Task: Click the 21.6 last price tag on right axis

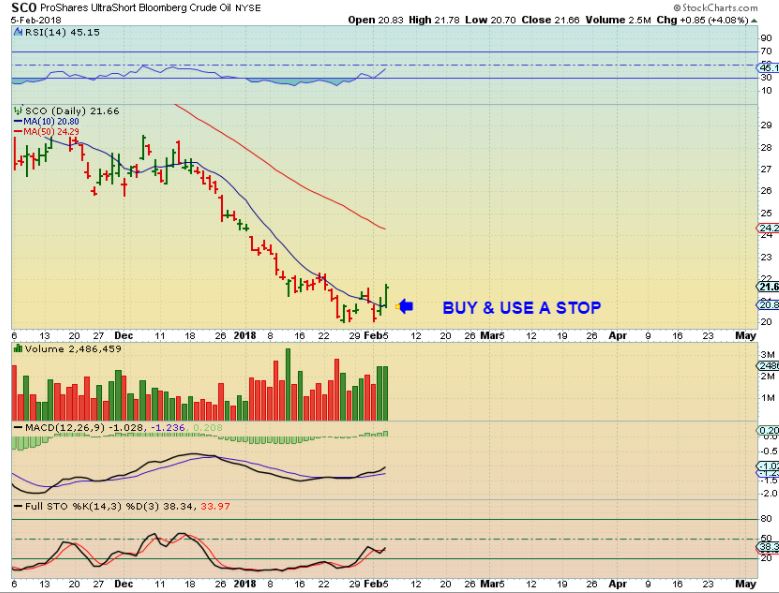Action: click(x=768, y=287)
